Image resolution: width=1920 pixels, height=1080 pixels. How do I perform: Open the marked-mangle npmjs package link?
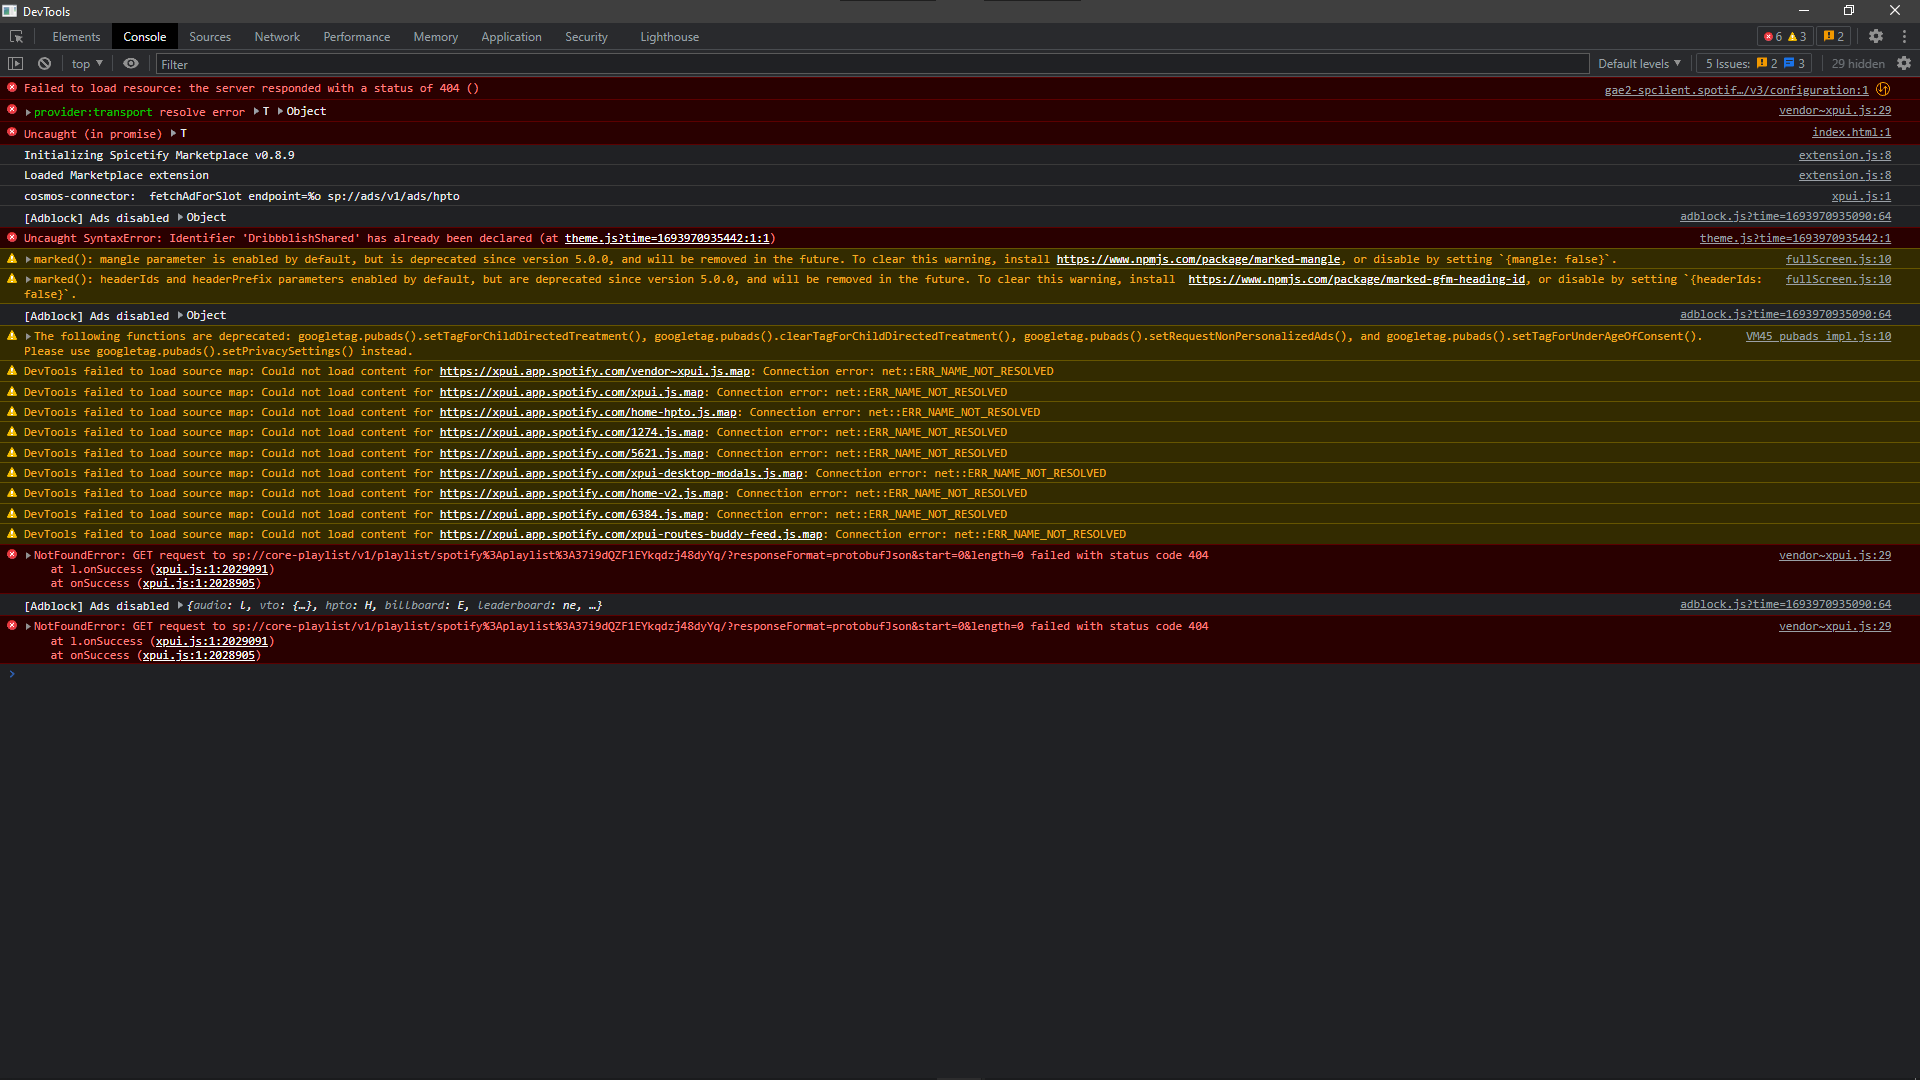click(x=1198, y=260)
